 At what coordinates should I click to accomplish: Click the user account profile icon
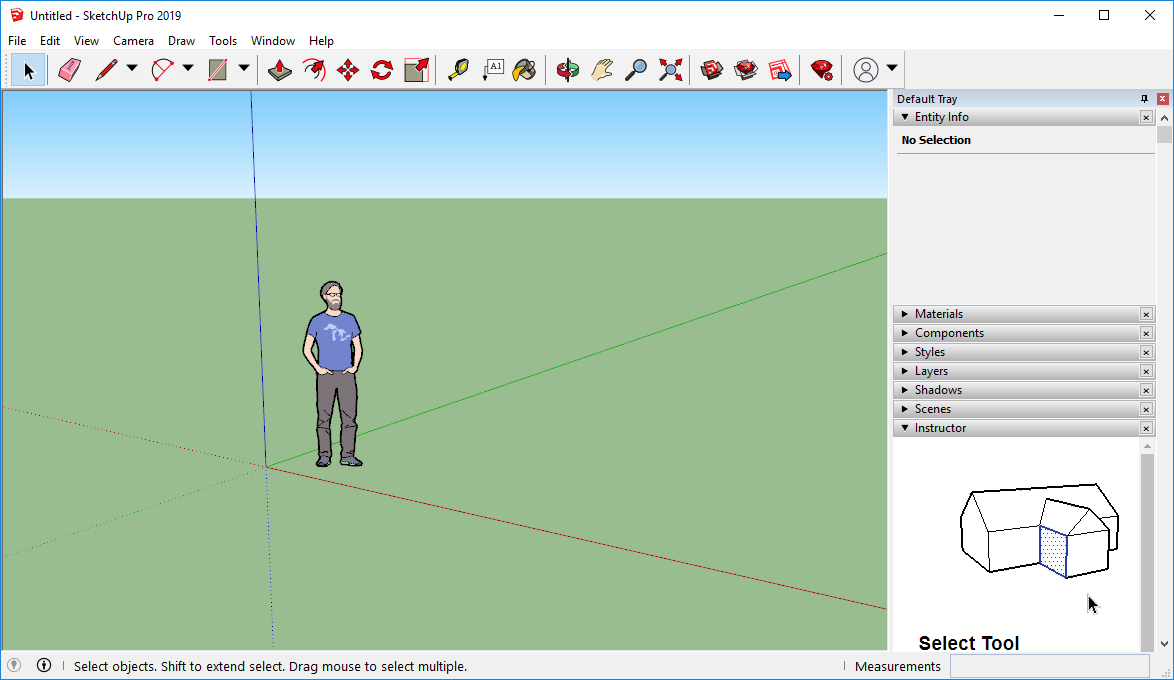pyautogui.click(x=866, y=70)
